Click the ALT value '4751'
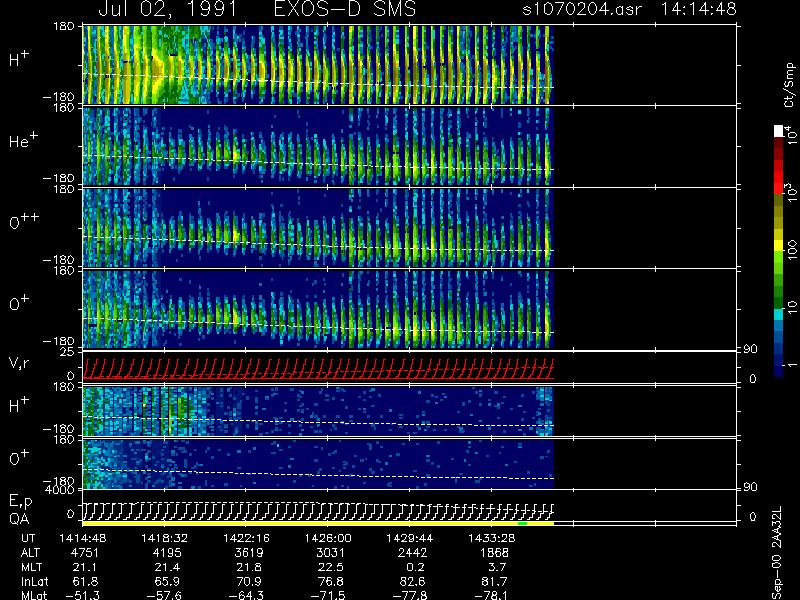This screenshot has height=600, width=800. click(85, 553)
